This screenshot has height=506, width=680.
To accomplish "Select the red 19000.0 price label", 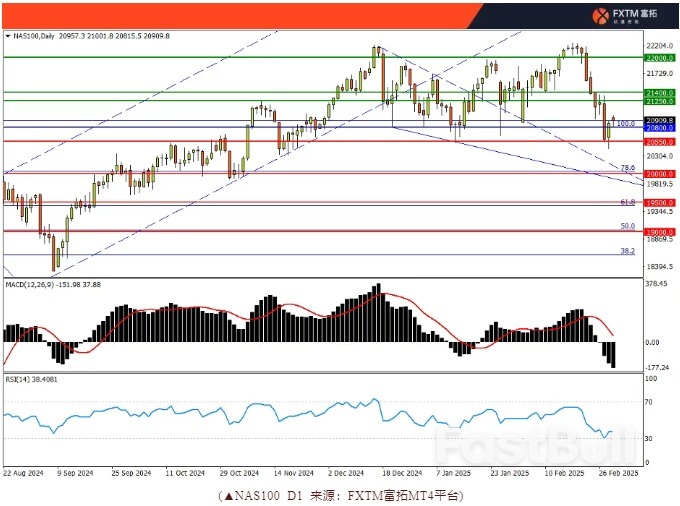I will pos(659,231).
